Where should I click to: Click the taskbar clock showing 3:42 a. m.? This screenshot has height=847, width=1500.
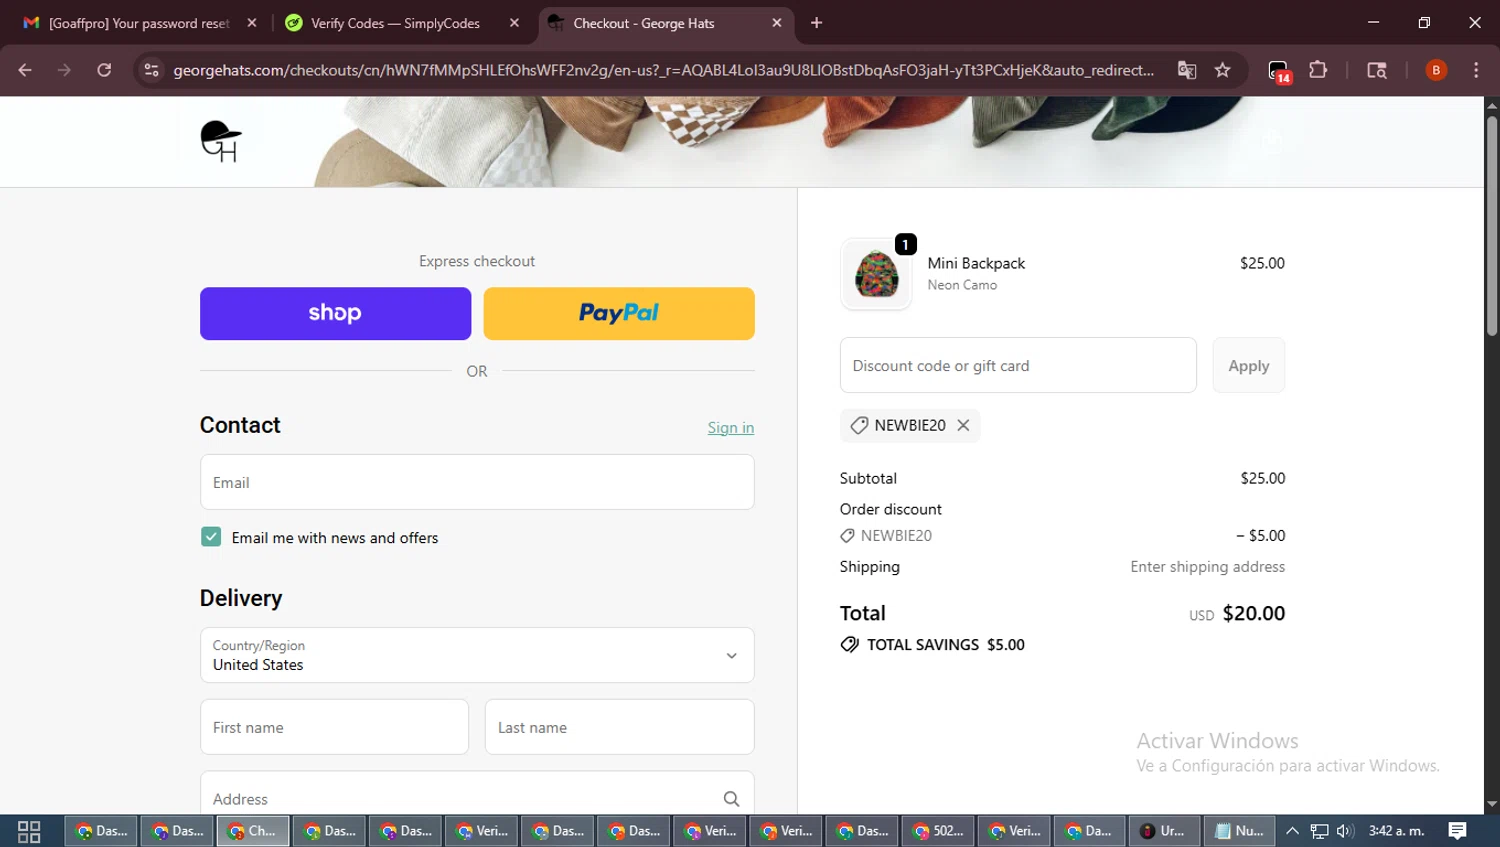1397,831
